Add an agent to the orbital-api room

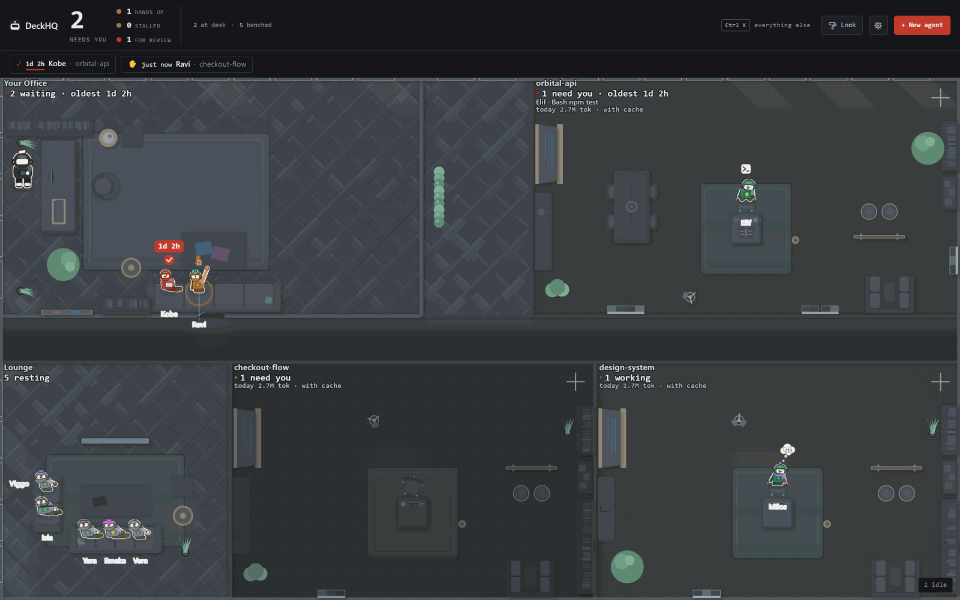[940, 97]
